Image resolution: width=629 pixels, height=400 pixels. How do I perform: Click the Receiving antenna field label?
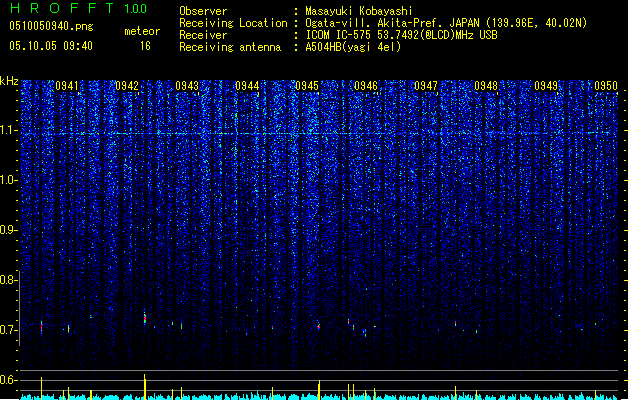[x=230, y=47]
